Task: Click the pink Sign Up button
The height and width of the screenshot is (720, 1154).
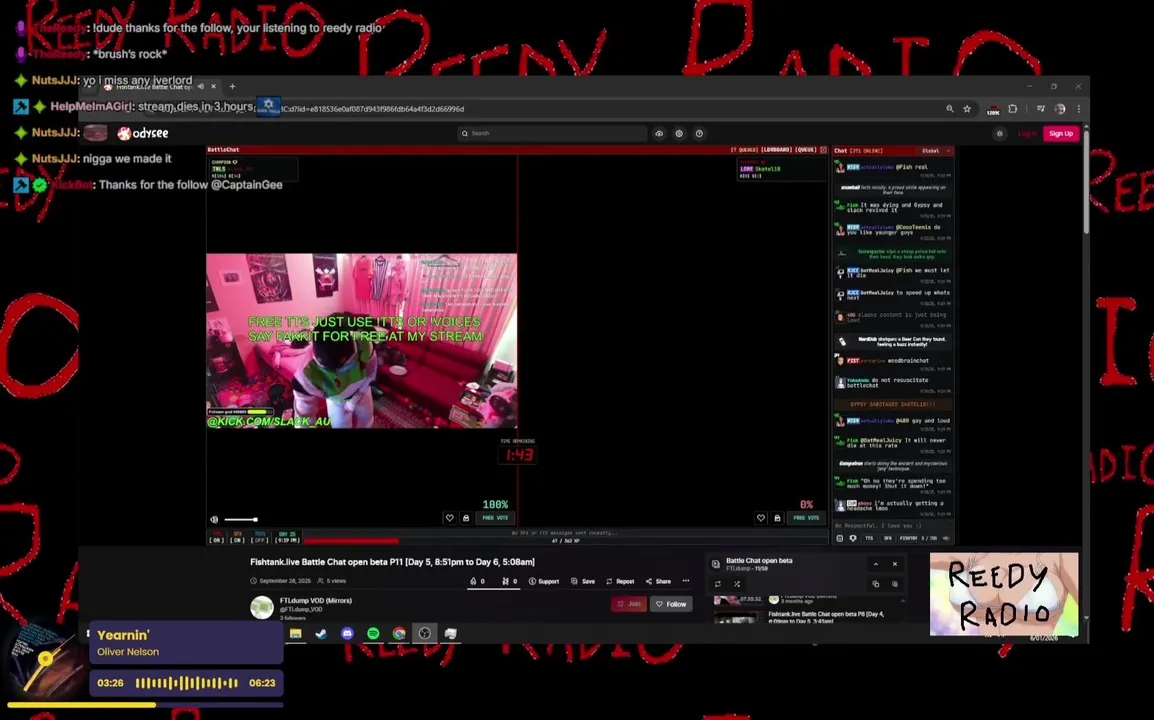Action: pyautogui.click(x=1061, y=133)
